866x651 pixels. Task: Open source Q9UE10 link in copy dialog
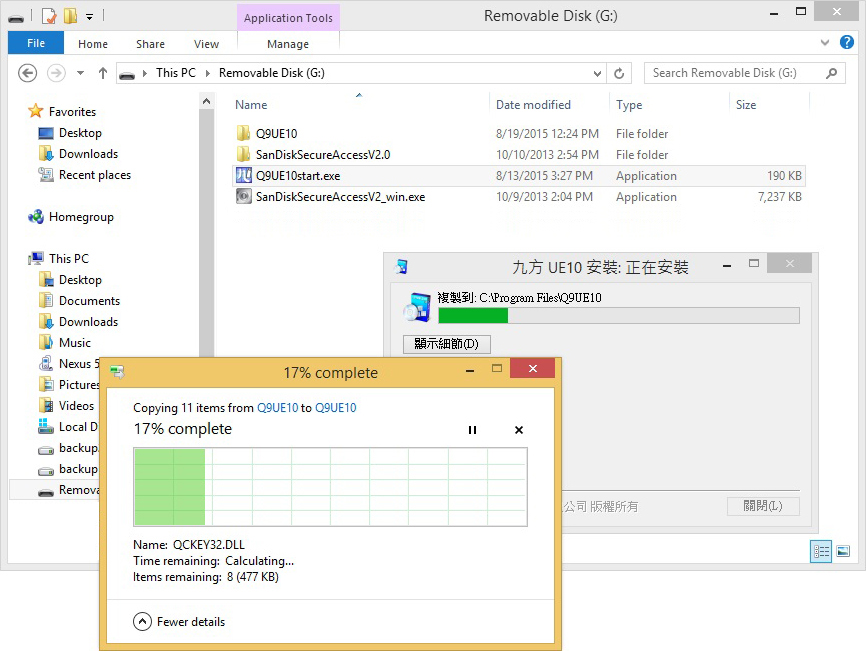[277, 407]
